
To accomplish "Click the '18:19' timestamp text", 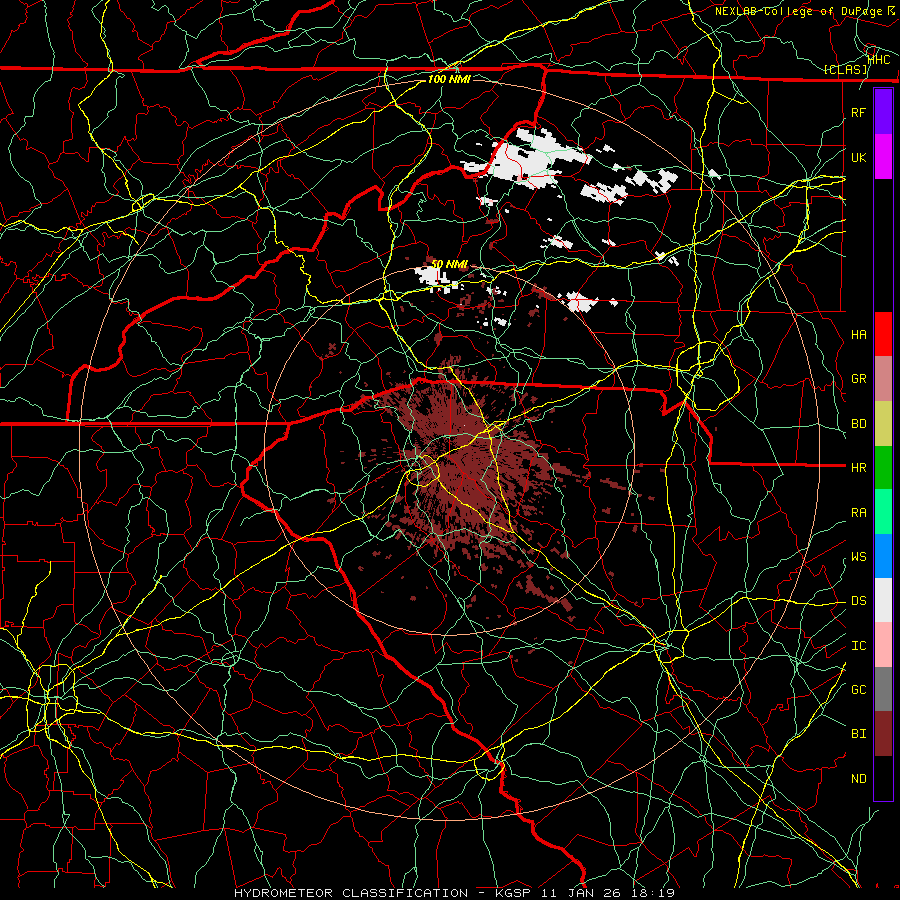I will (654, 893).
